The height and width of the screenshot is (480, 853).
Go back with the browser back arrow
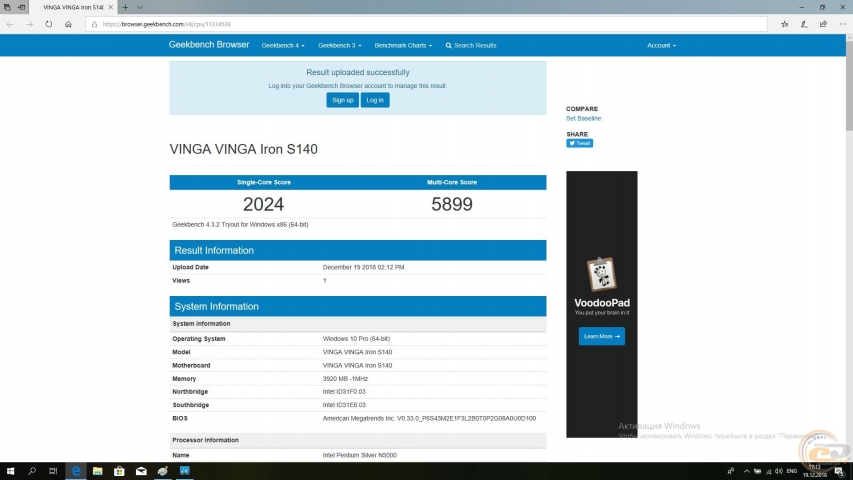click(x=10, y=24)
